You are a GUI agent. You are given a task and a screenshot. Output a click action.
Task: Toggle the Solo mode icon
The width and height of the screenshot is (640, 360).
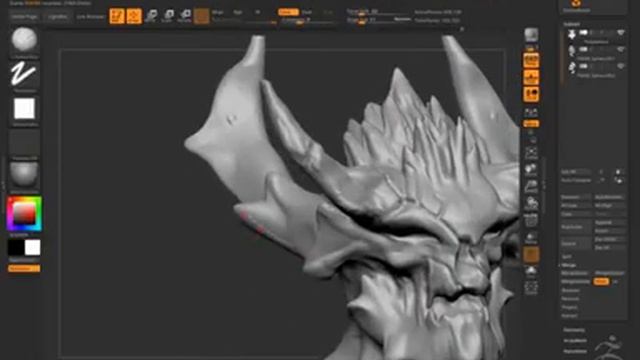[531, 271]
